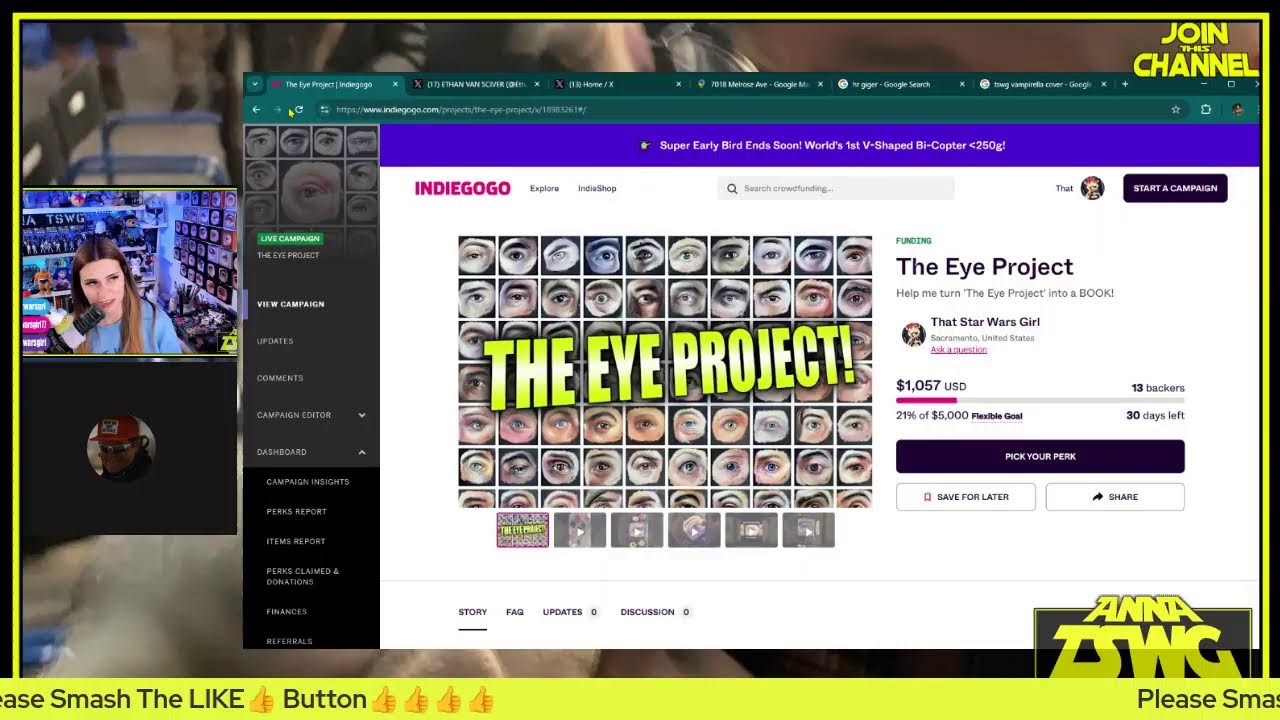Click the Search crowdfunding input field
1280x720 pixels.
point(840,188)
